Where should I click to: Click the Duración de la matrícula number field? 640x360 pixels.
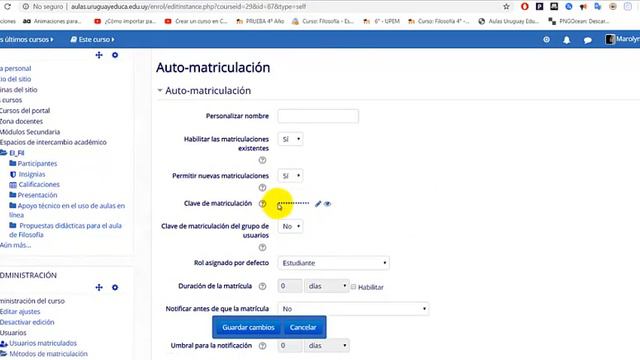point(290,286)
